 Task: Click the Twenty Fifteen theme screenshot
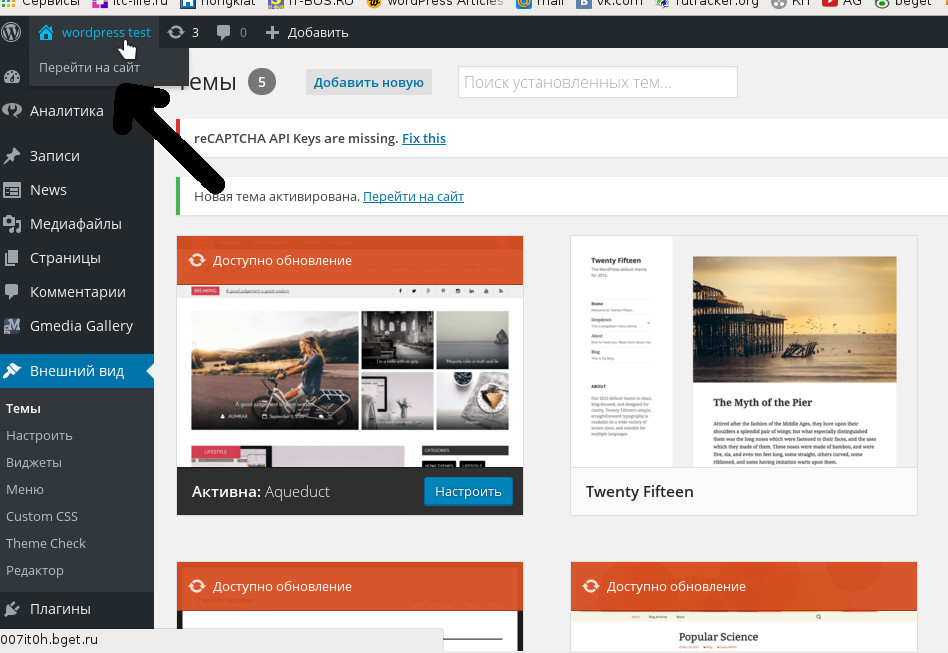pyautogui.click(x=744, y=352)
